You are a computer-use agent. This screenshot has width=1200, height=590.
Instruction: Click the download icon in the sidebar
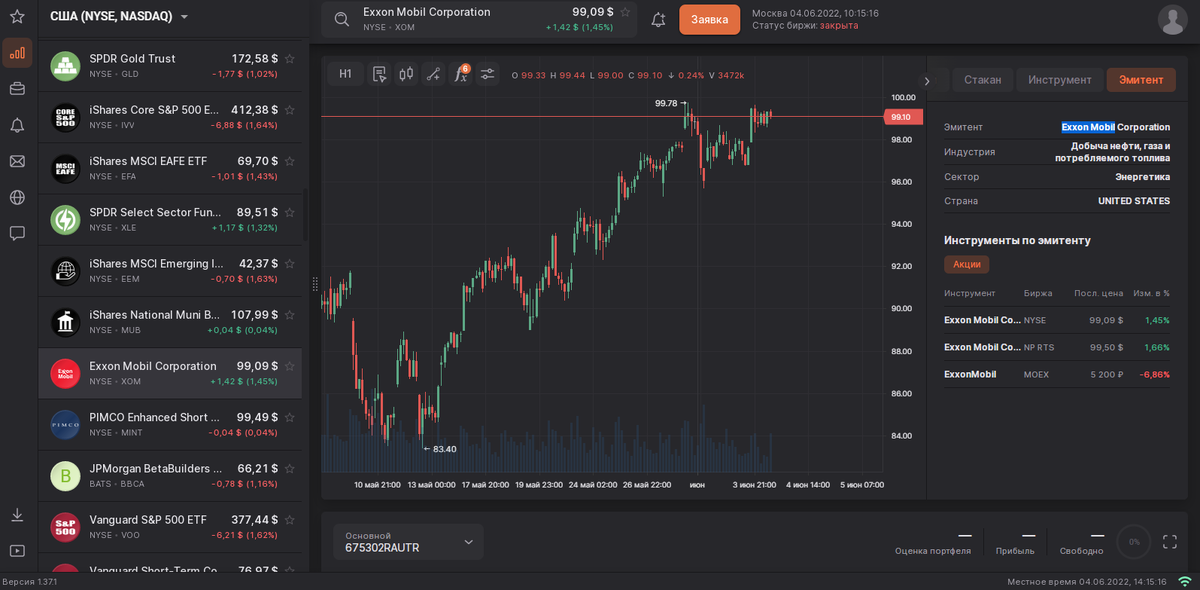tap(17, 514)
